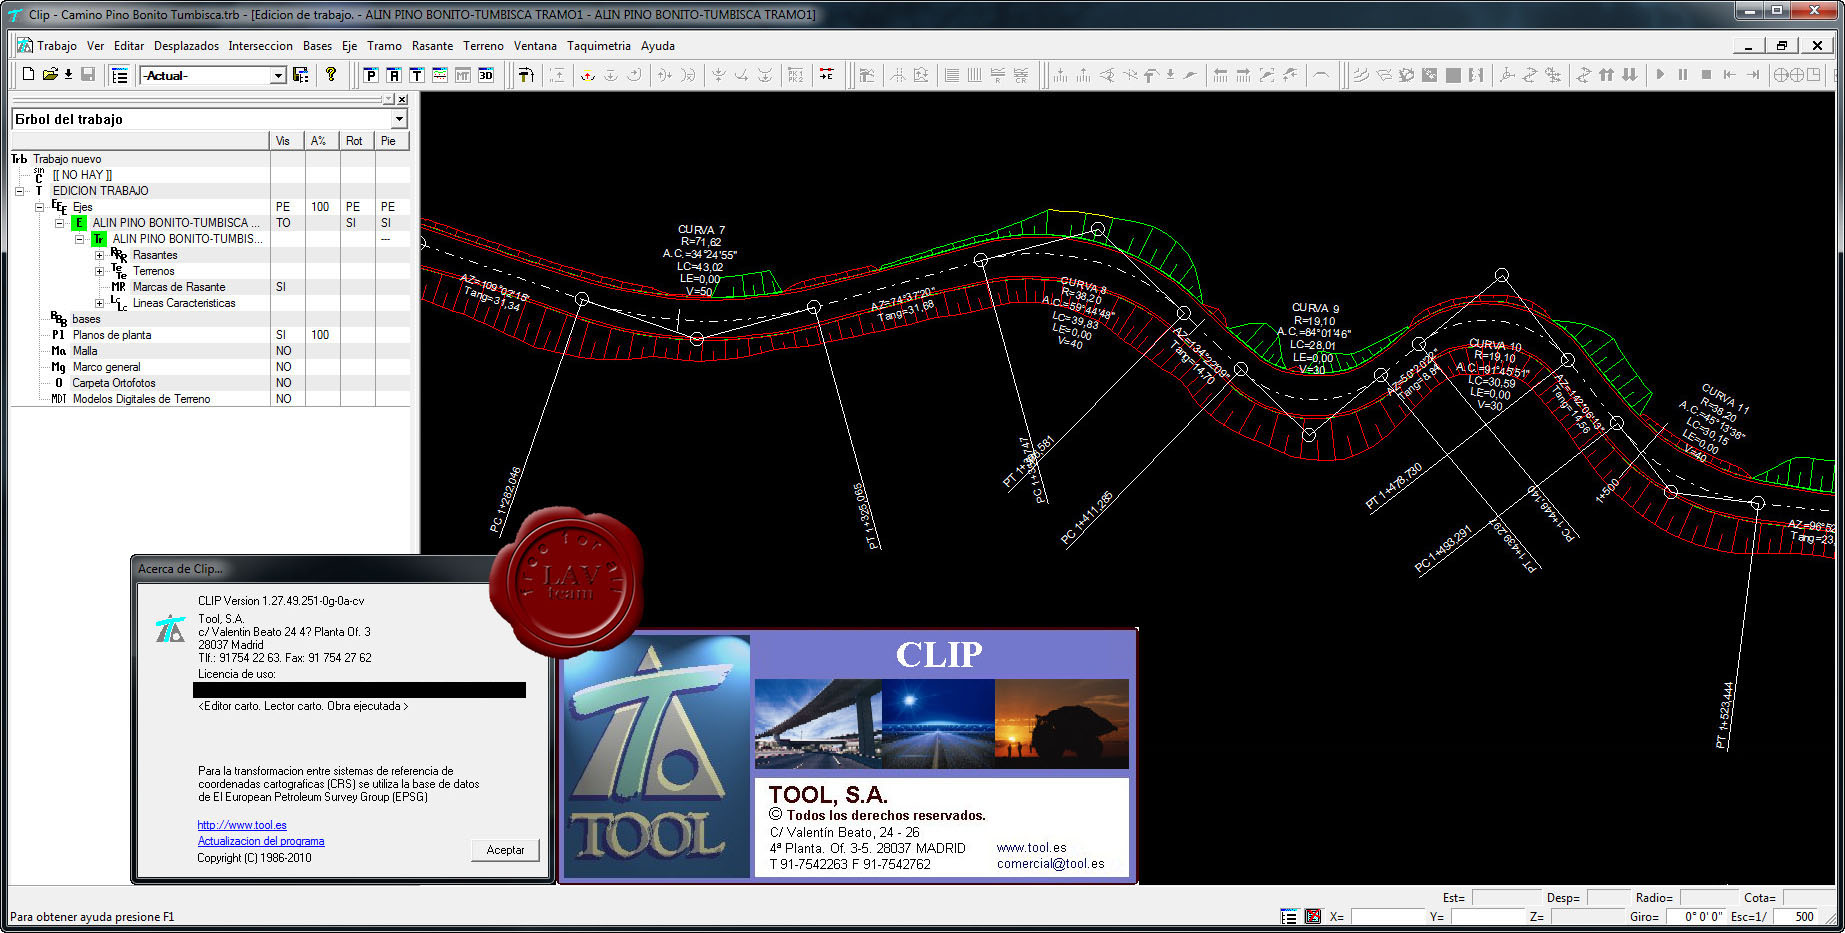Expand the Terrenos tree node

[99, 271]
